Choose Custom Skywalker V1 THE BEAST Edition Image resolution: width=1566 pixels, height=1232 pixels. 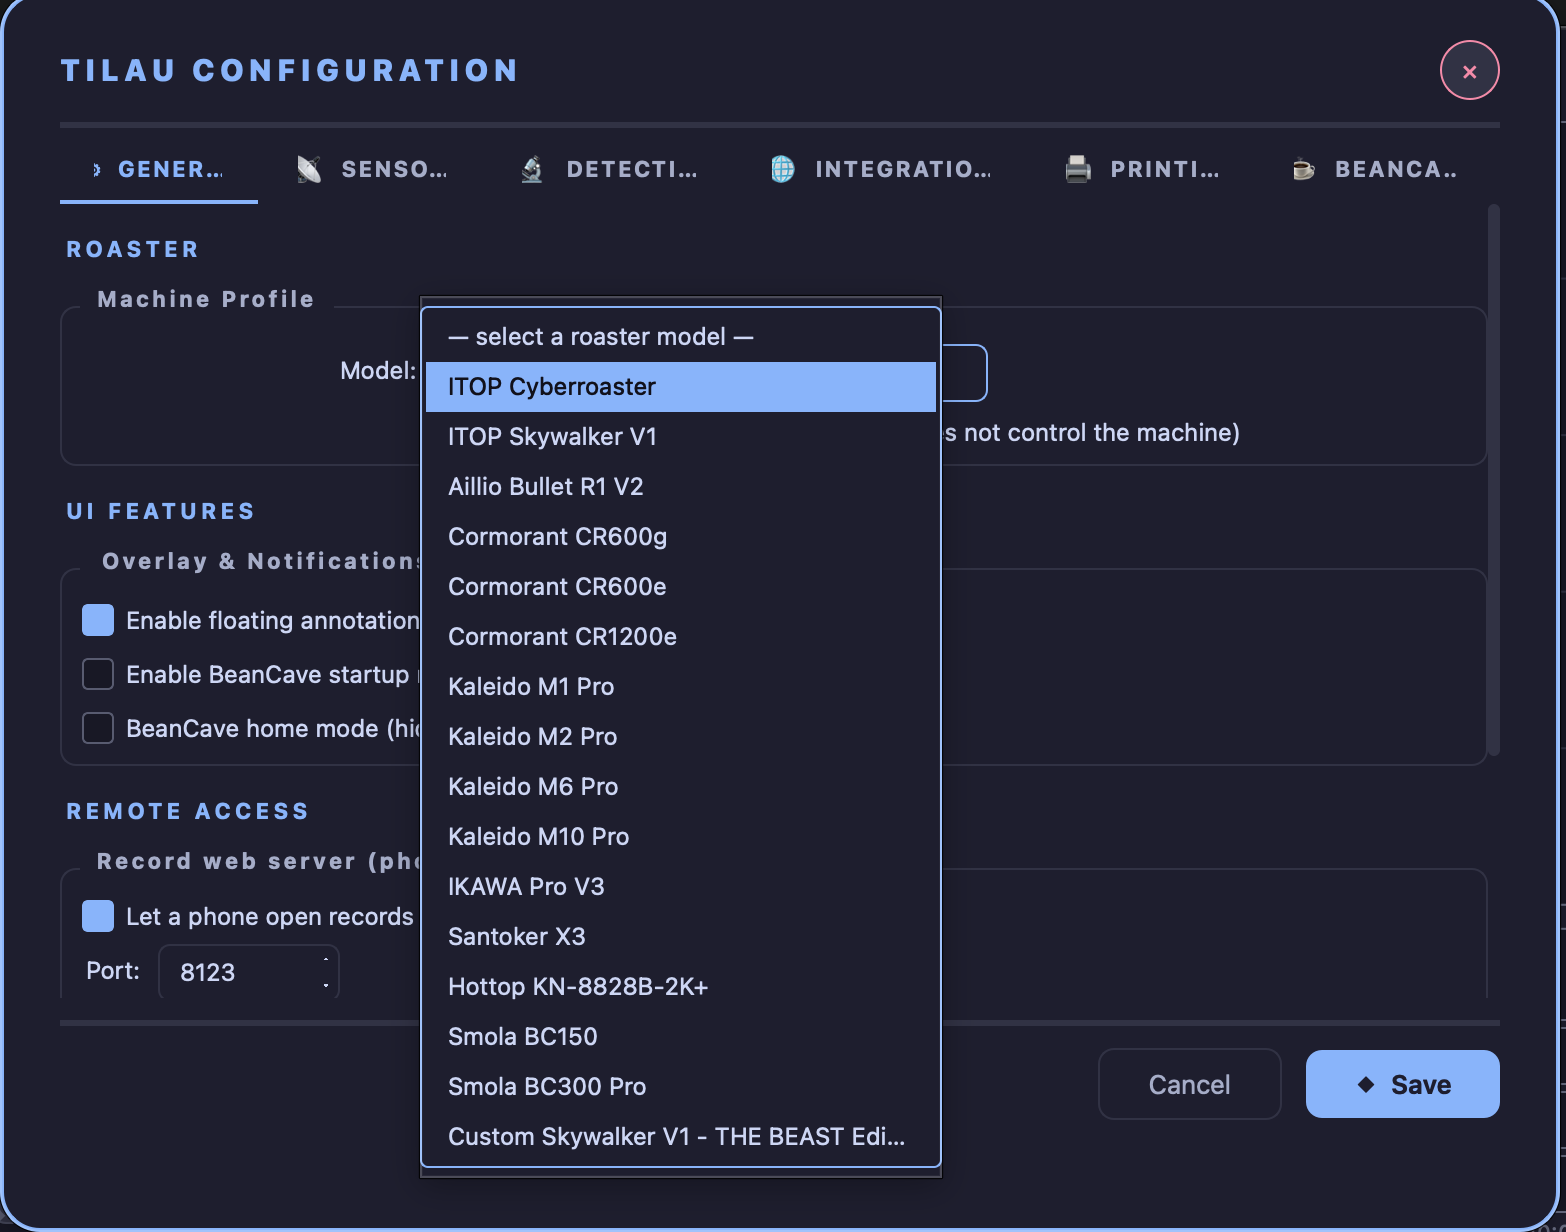pos(681,1137)
